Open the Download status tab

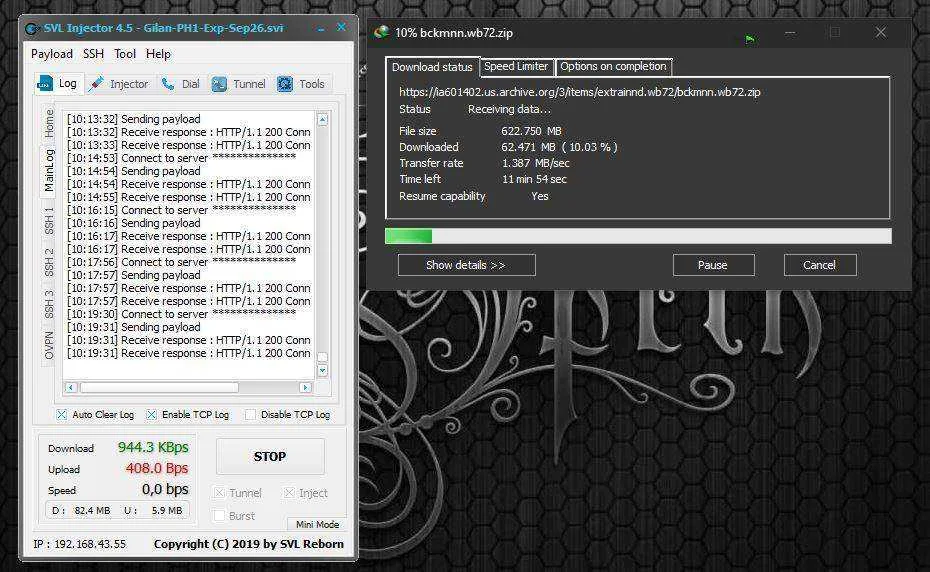[432, 67]
